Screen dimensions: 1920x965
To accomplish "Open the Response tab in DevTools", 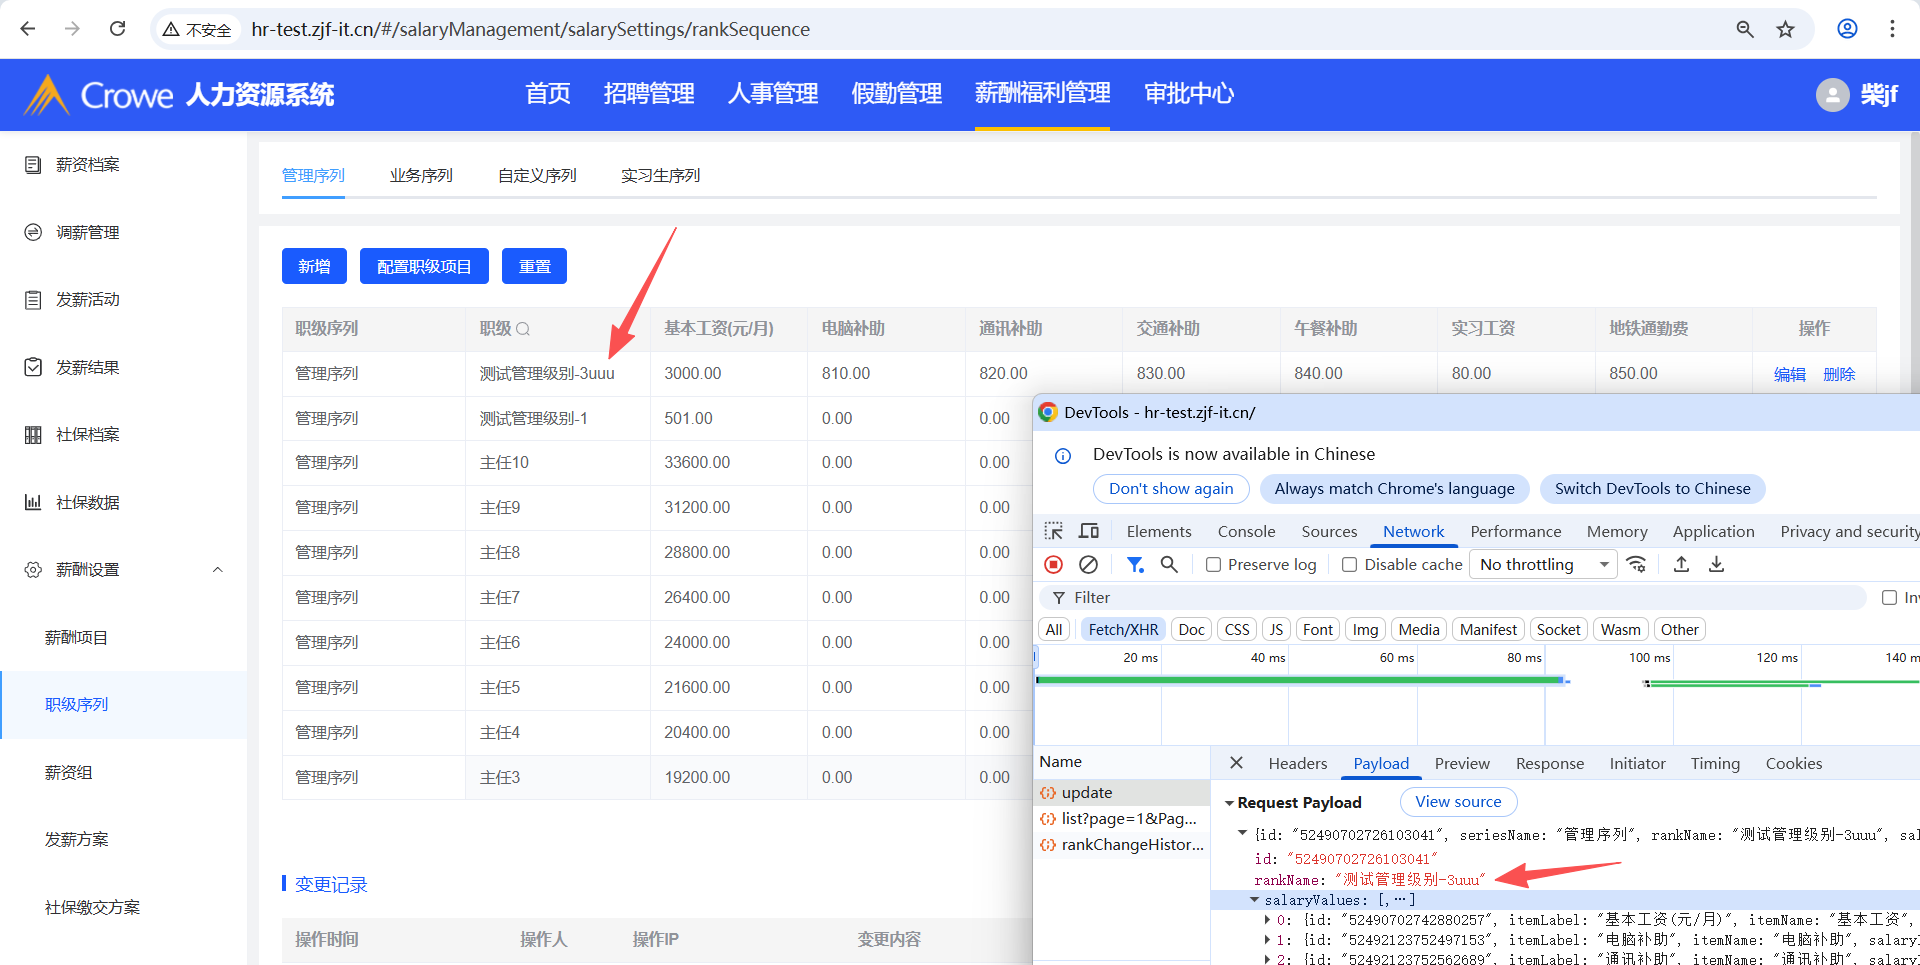I will (1549, 764).
